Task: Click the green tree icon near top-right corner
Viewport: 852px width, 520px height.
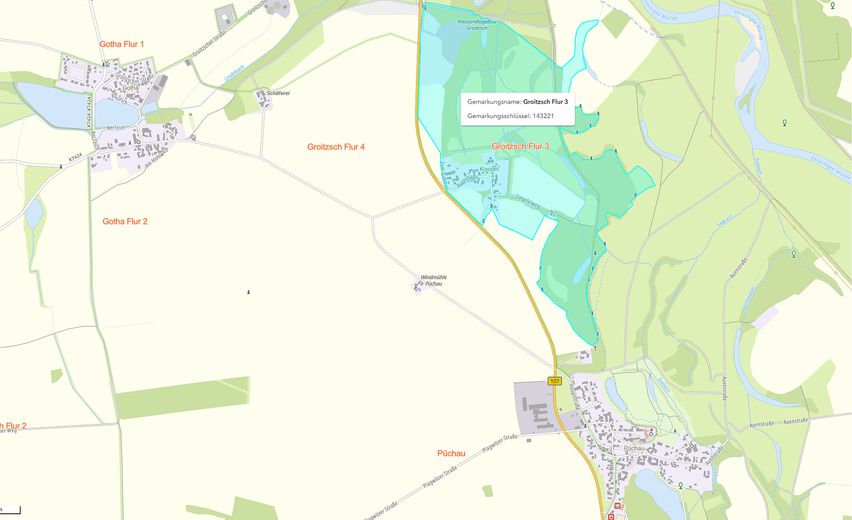Action: [x=832, y=5]
